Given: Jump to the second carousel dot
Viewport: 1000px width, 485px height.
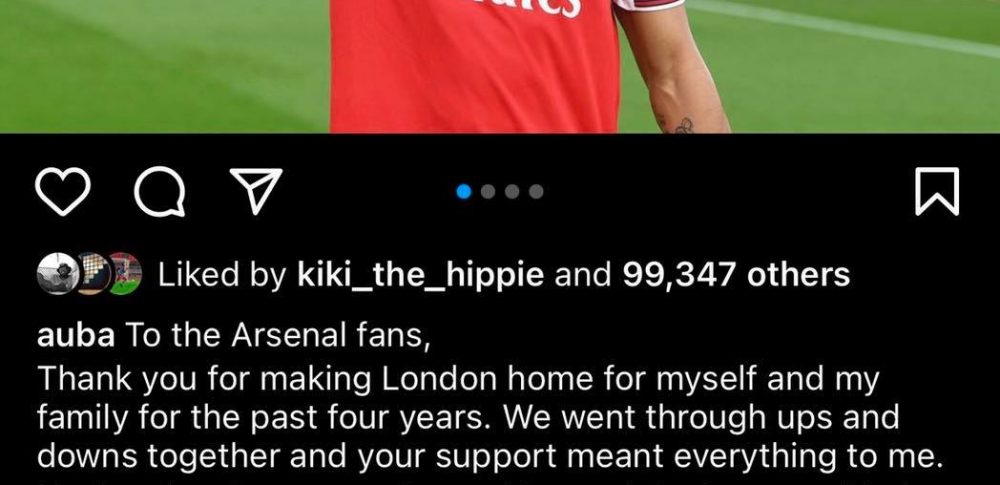Looking at the screenshot, I should [489, 191].
